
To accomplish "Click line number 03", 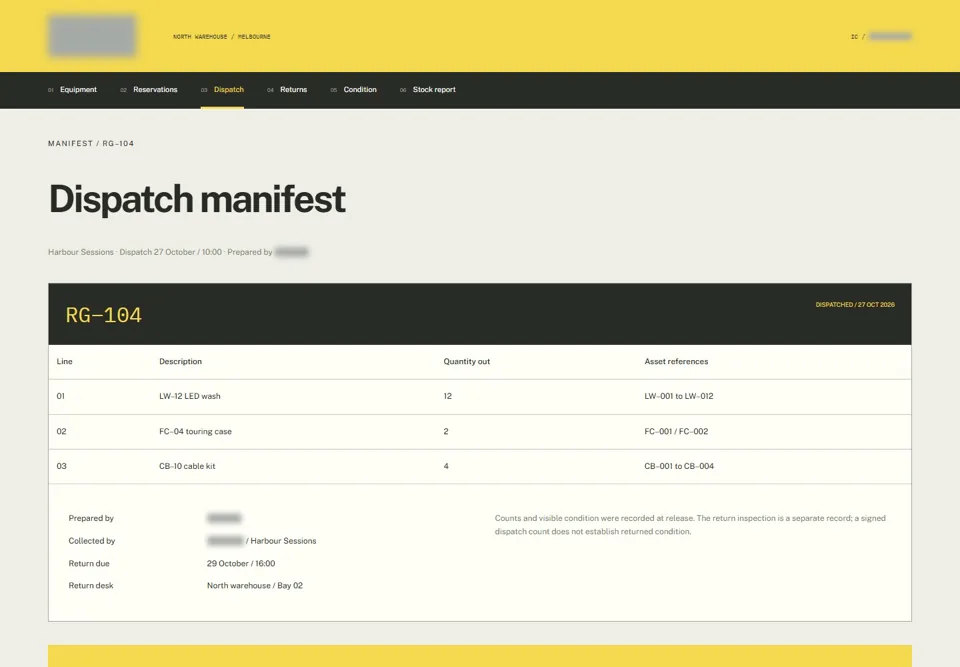I will click(x=61, y=466).
